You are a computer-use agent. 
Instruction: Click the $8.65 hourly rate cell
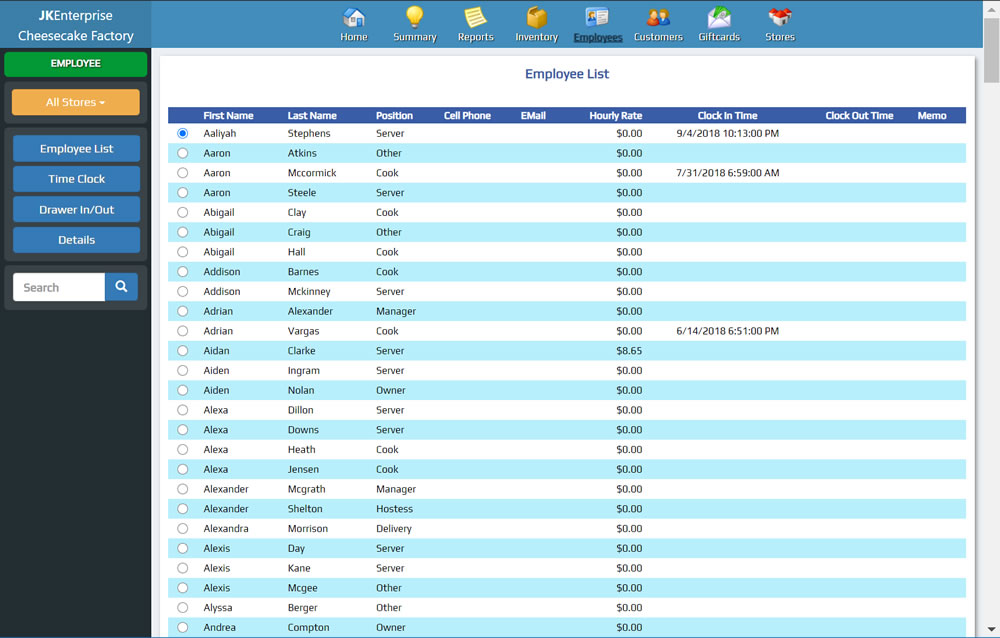coord(629,351)
